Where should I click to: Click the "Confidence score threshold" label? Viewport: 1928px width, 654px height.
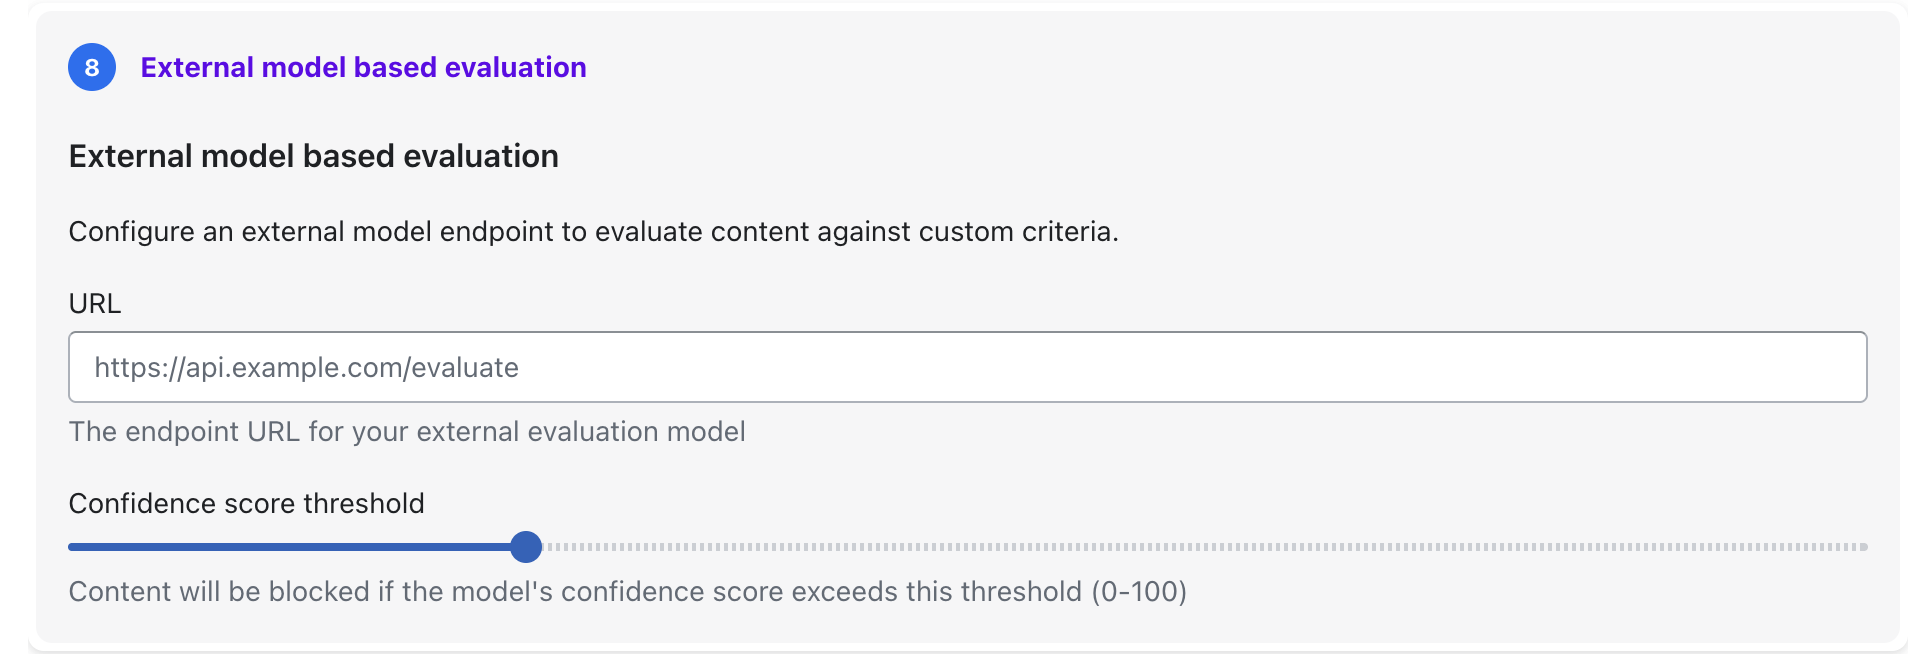click(246, 503)
